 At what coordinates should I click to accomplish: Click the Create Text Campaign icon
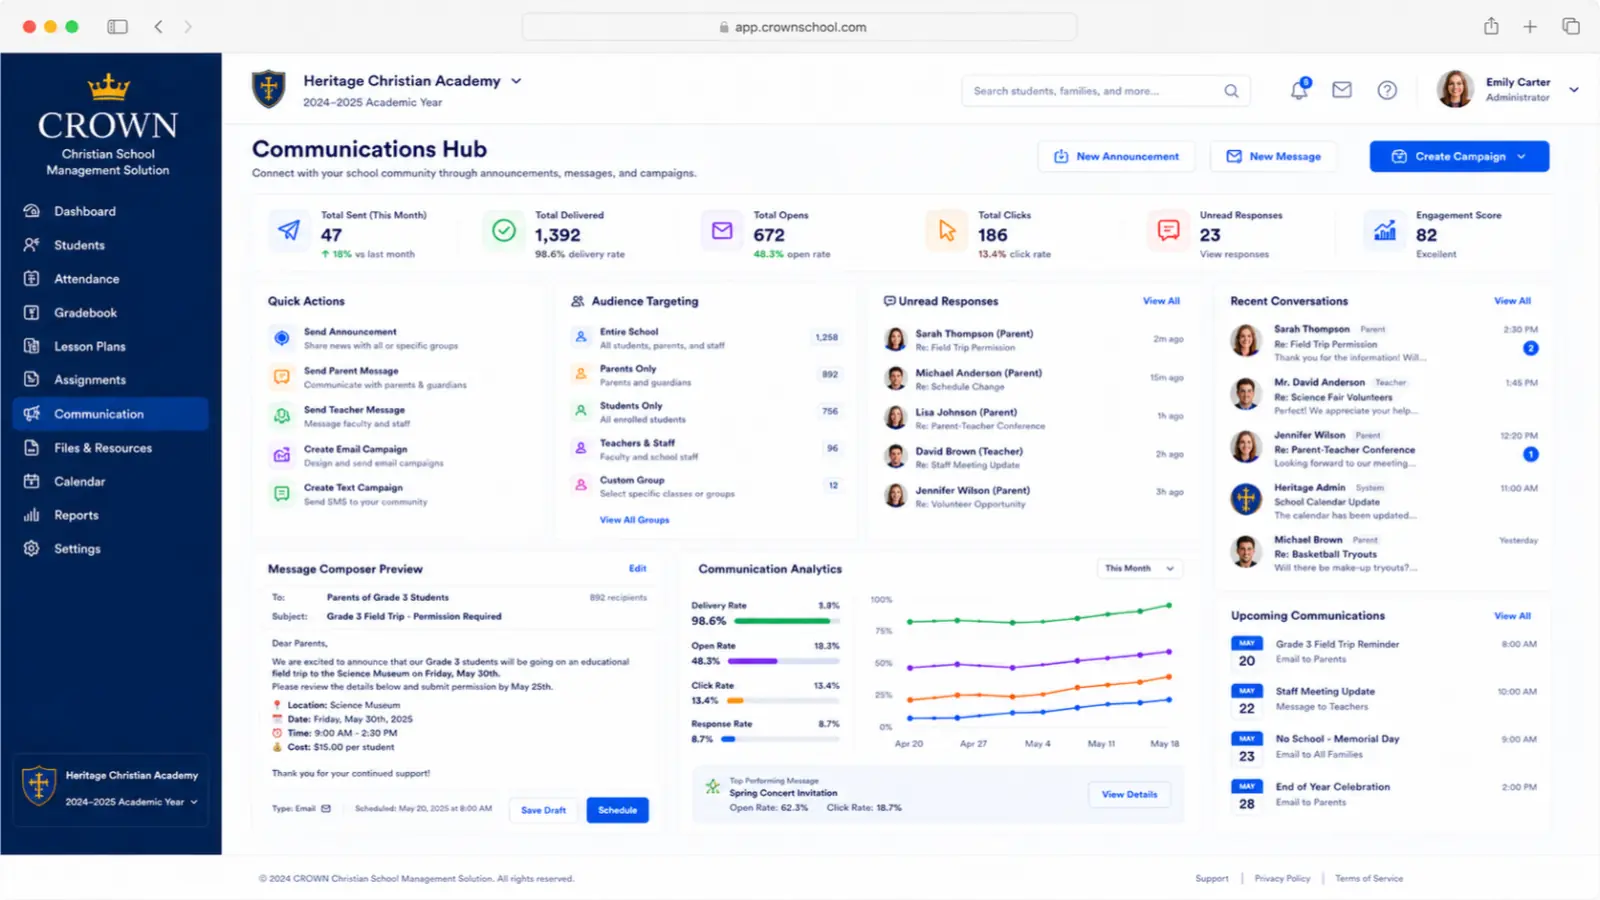coord(282,494)
